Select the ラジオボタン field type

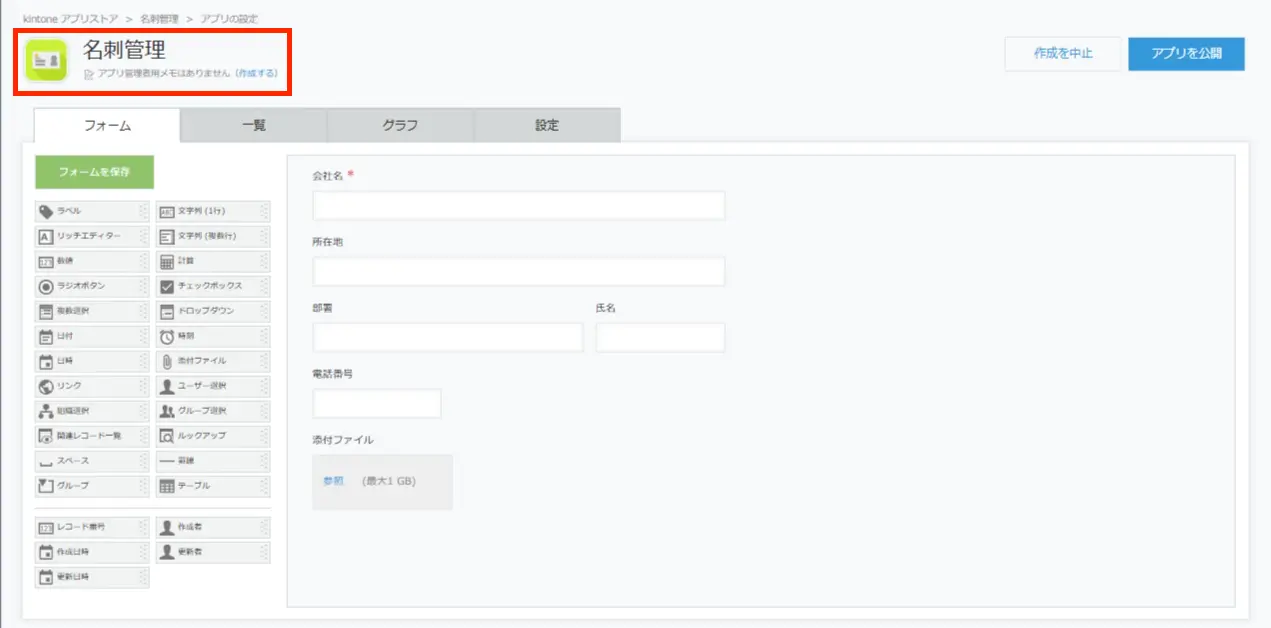[x=90, y=286]
